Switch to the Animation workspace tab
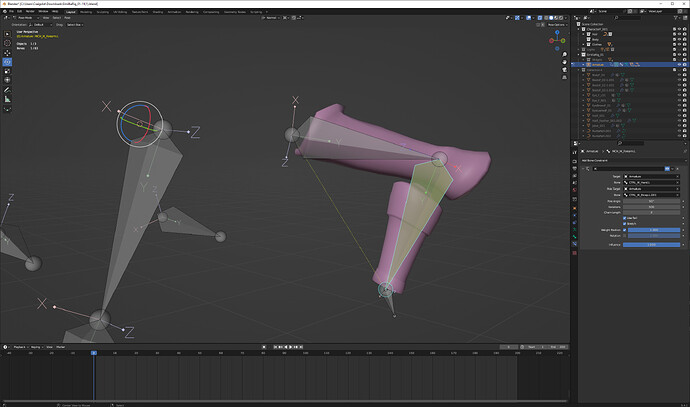690x407 pixels. pos(174,12)
